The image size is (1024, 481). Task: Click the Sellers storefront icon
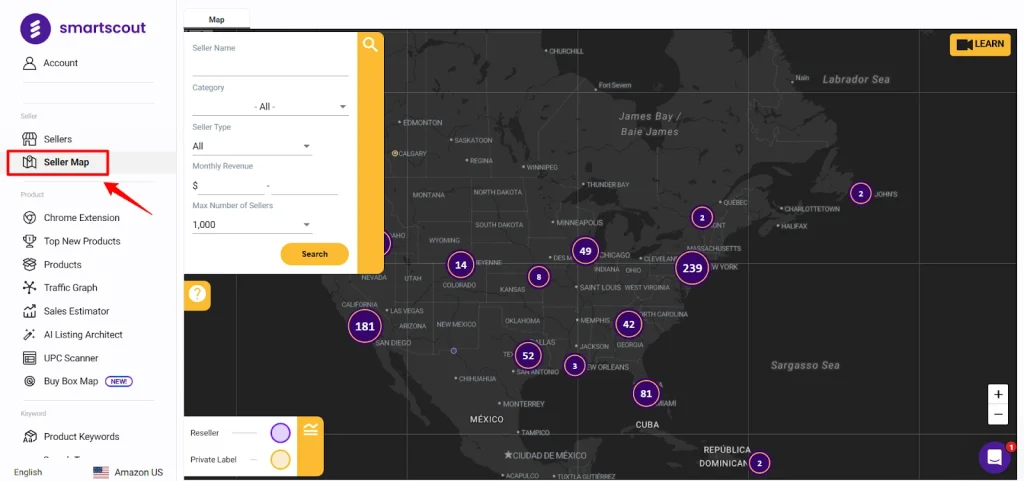point(29,139)
